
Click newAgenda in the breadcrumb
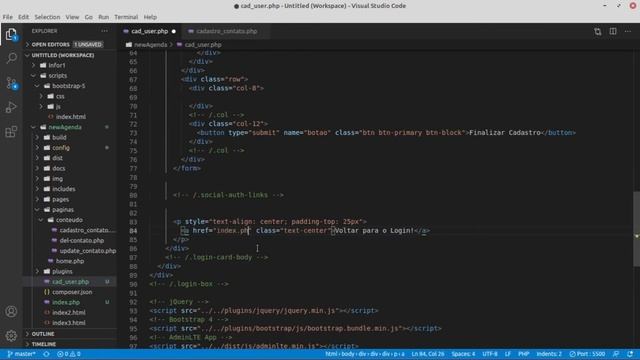coord(151,45)
